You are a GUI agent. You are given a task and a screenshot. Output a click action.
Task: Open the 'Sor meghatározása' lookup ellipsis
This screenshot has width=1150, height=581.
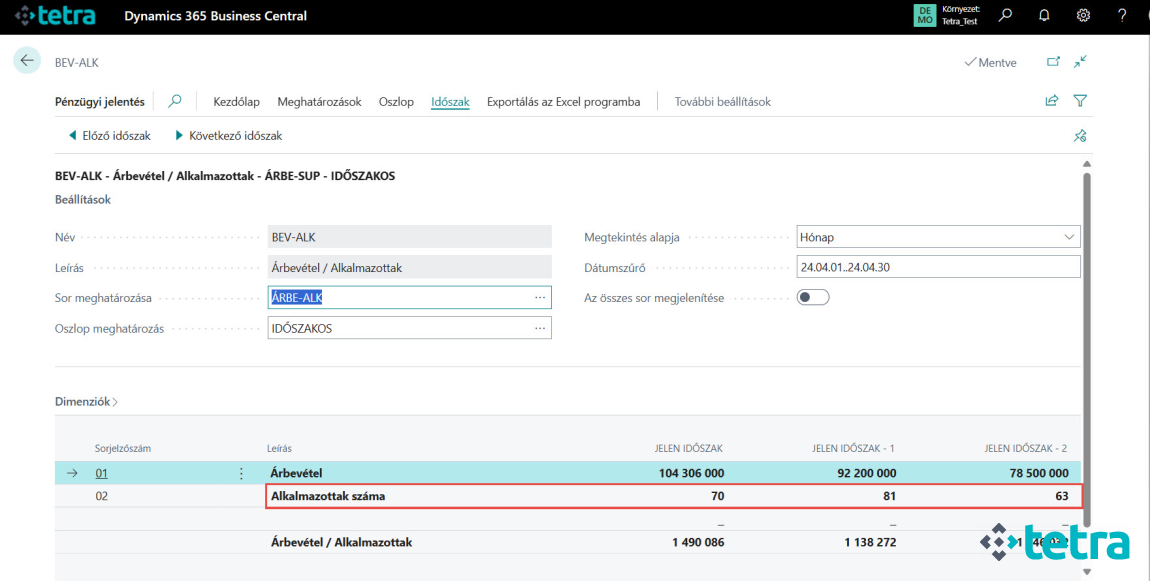(539, 297)
